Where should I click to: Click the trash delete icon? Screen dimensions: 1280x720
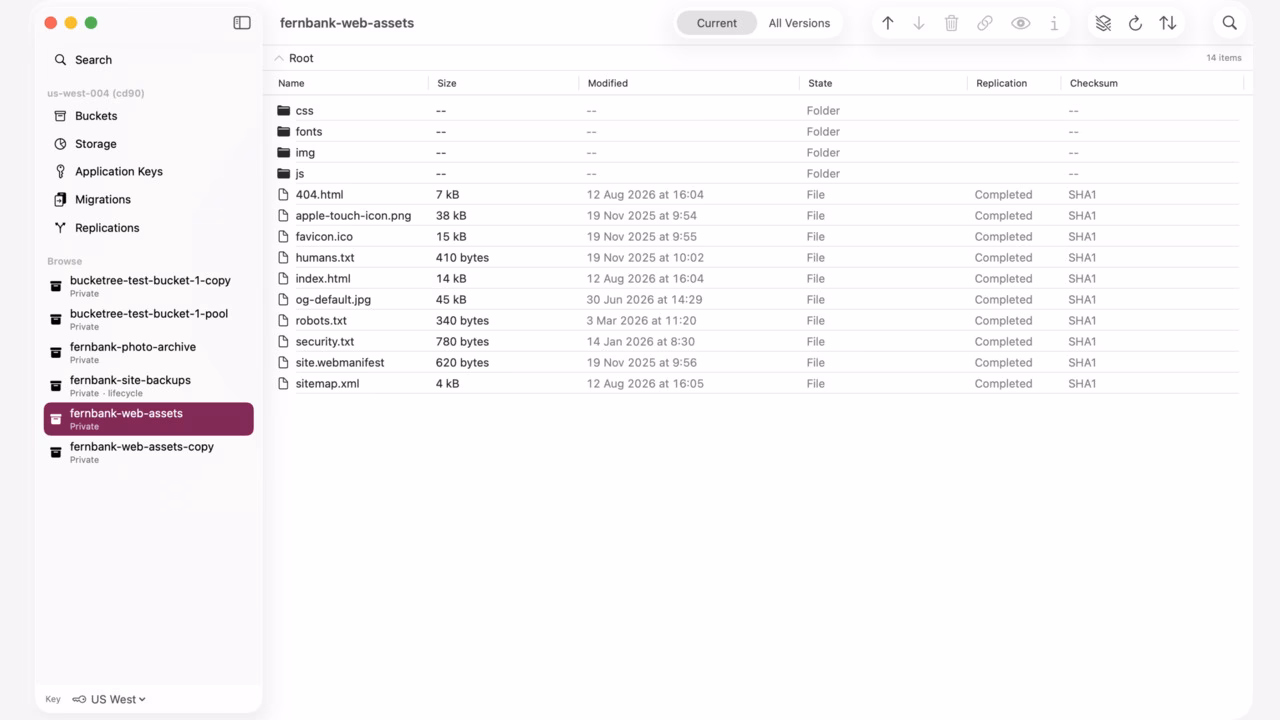[x=951, y=23]
